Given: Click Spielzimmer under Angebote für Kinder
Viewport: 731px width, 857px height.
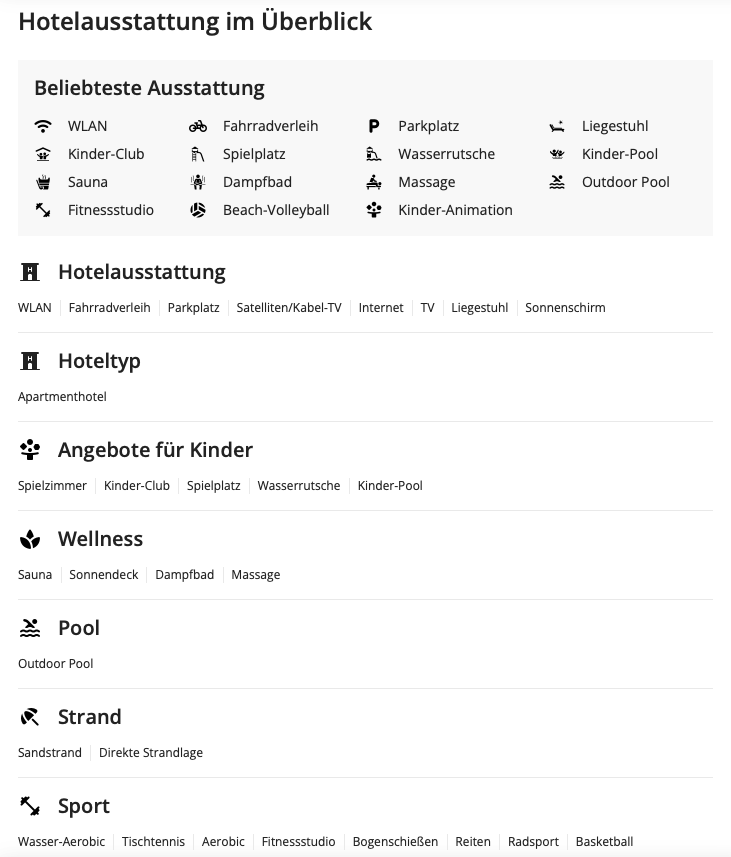Looking at the screenshot, I should pos(52,486).
